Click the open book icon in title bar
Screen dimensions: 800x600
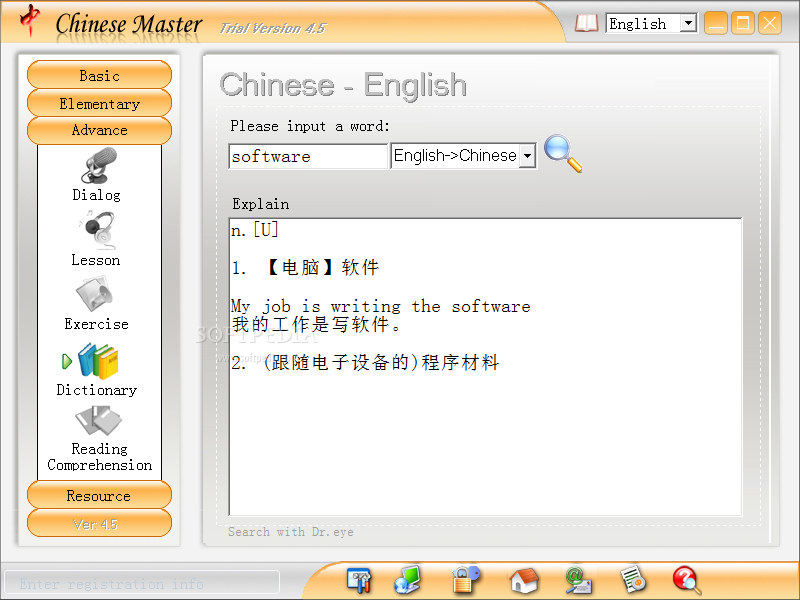[586, 23]
